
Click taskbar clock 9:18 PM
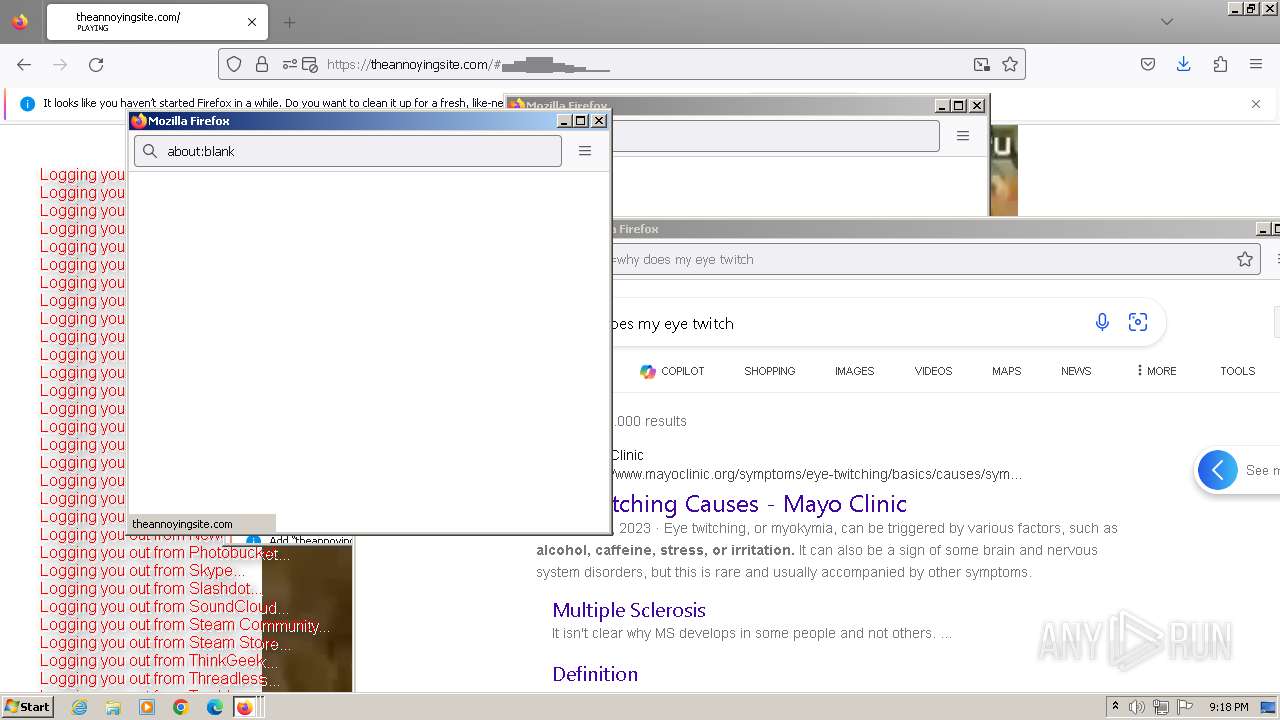(x=1229, y=707)
